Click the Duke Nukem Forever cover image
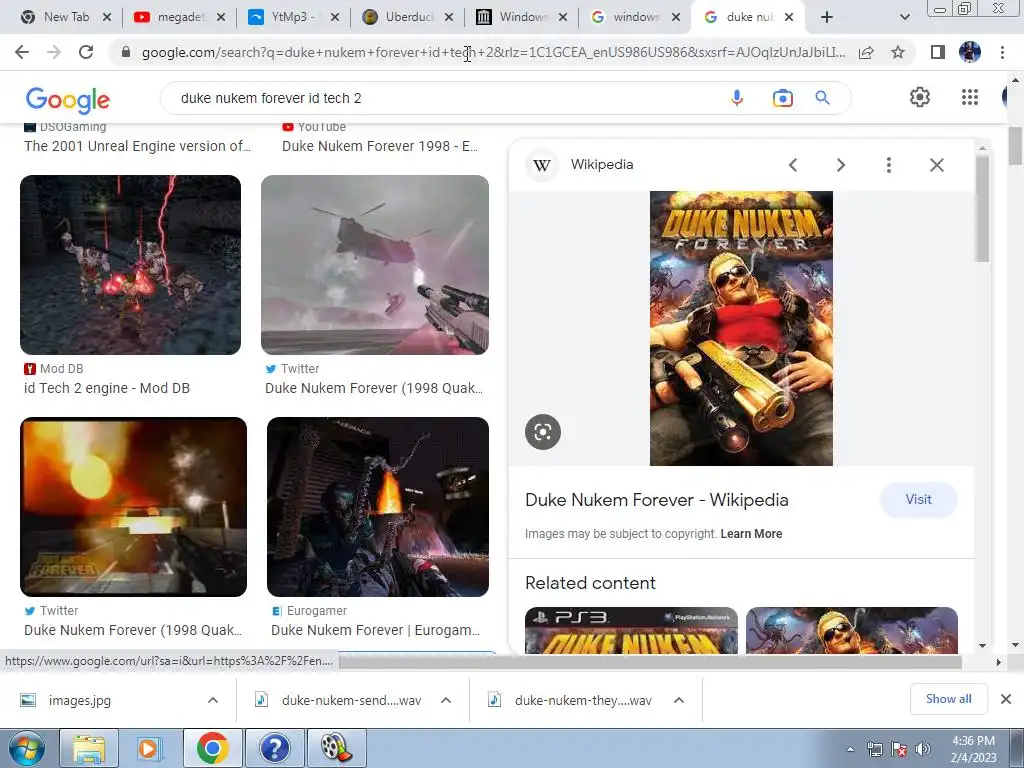This screenshot has width=1024, height=768. pos(741,328)
